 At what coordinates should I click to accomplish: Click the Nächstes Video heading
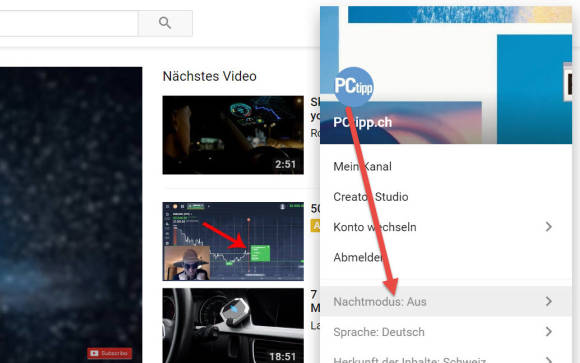coord(210,76)
